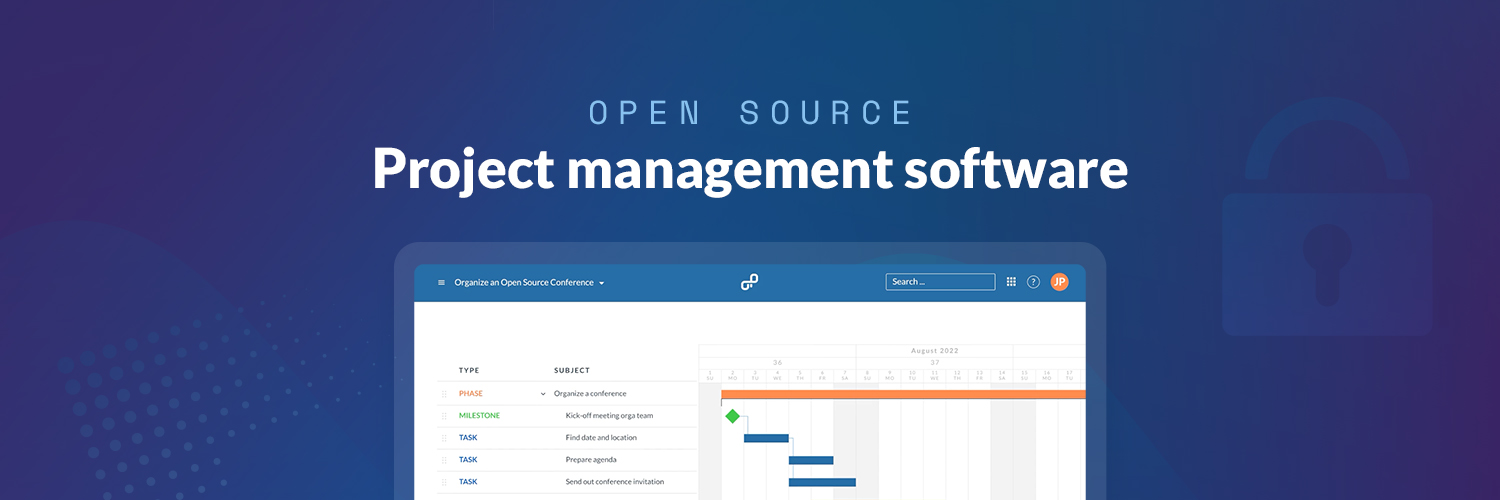Grab the drag handle of PHASE row
This screenshot has height=500, width=1500.
point(444,394)
